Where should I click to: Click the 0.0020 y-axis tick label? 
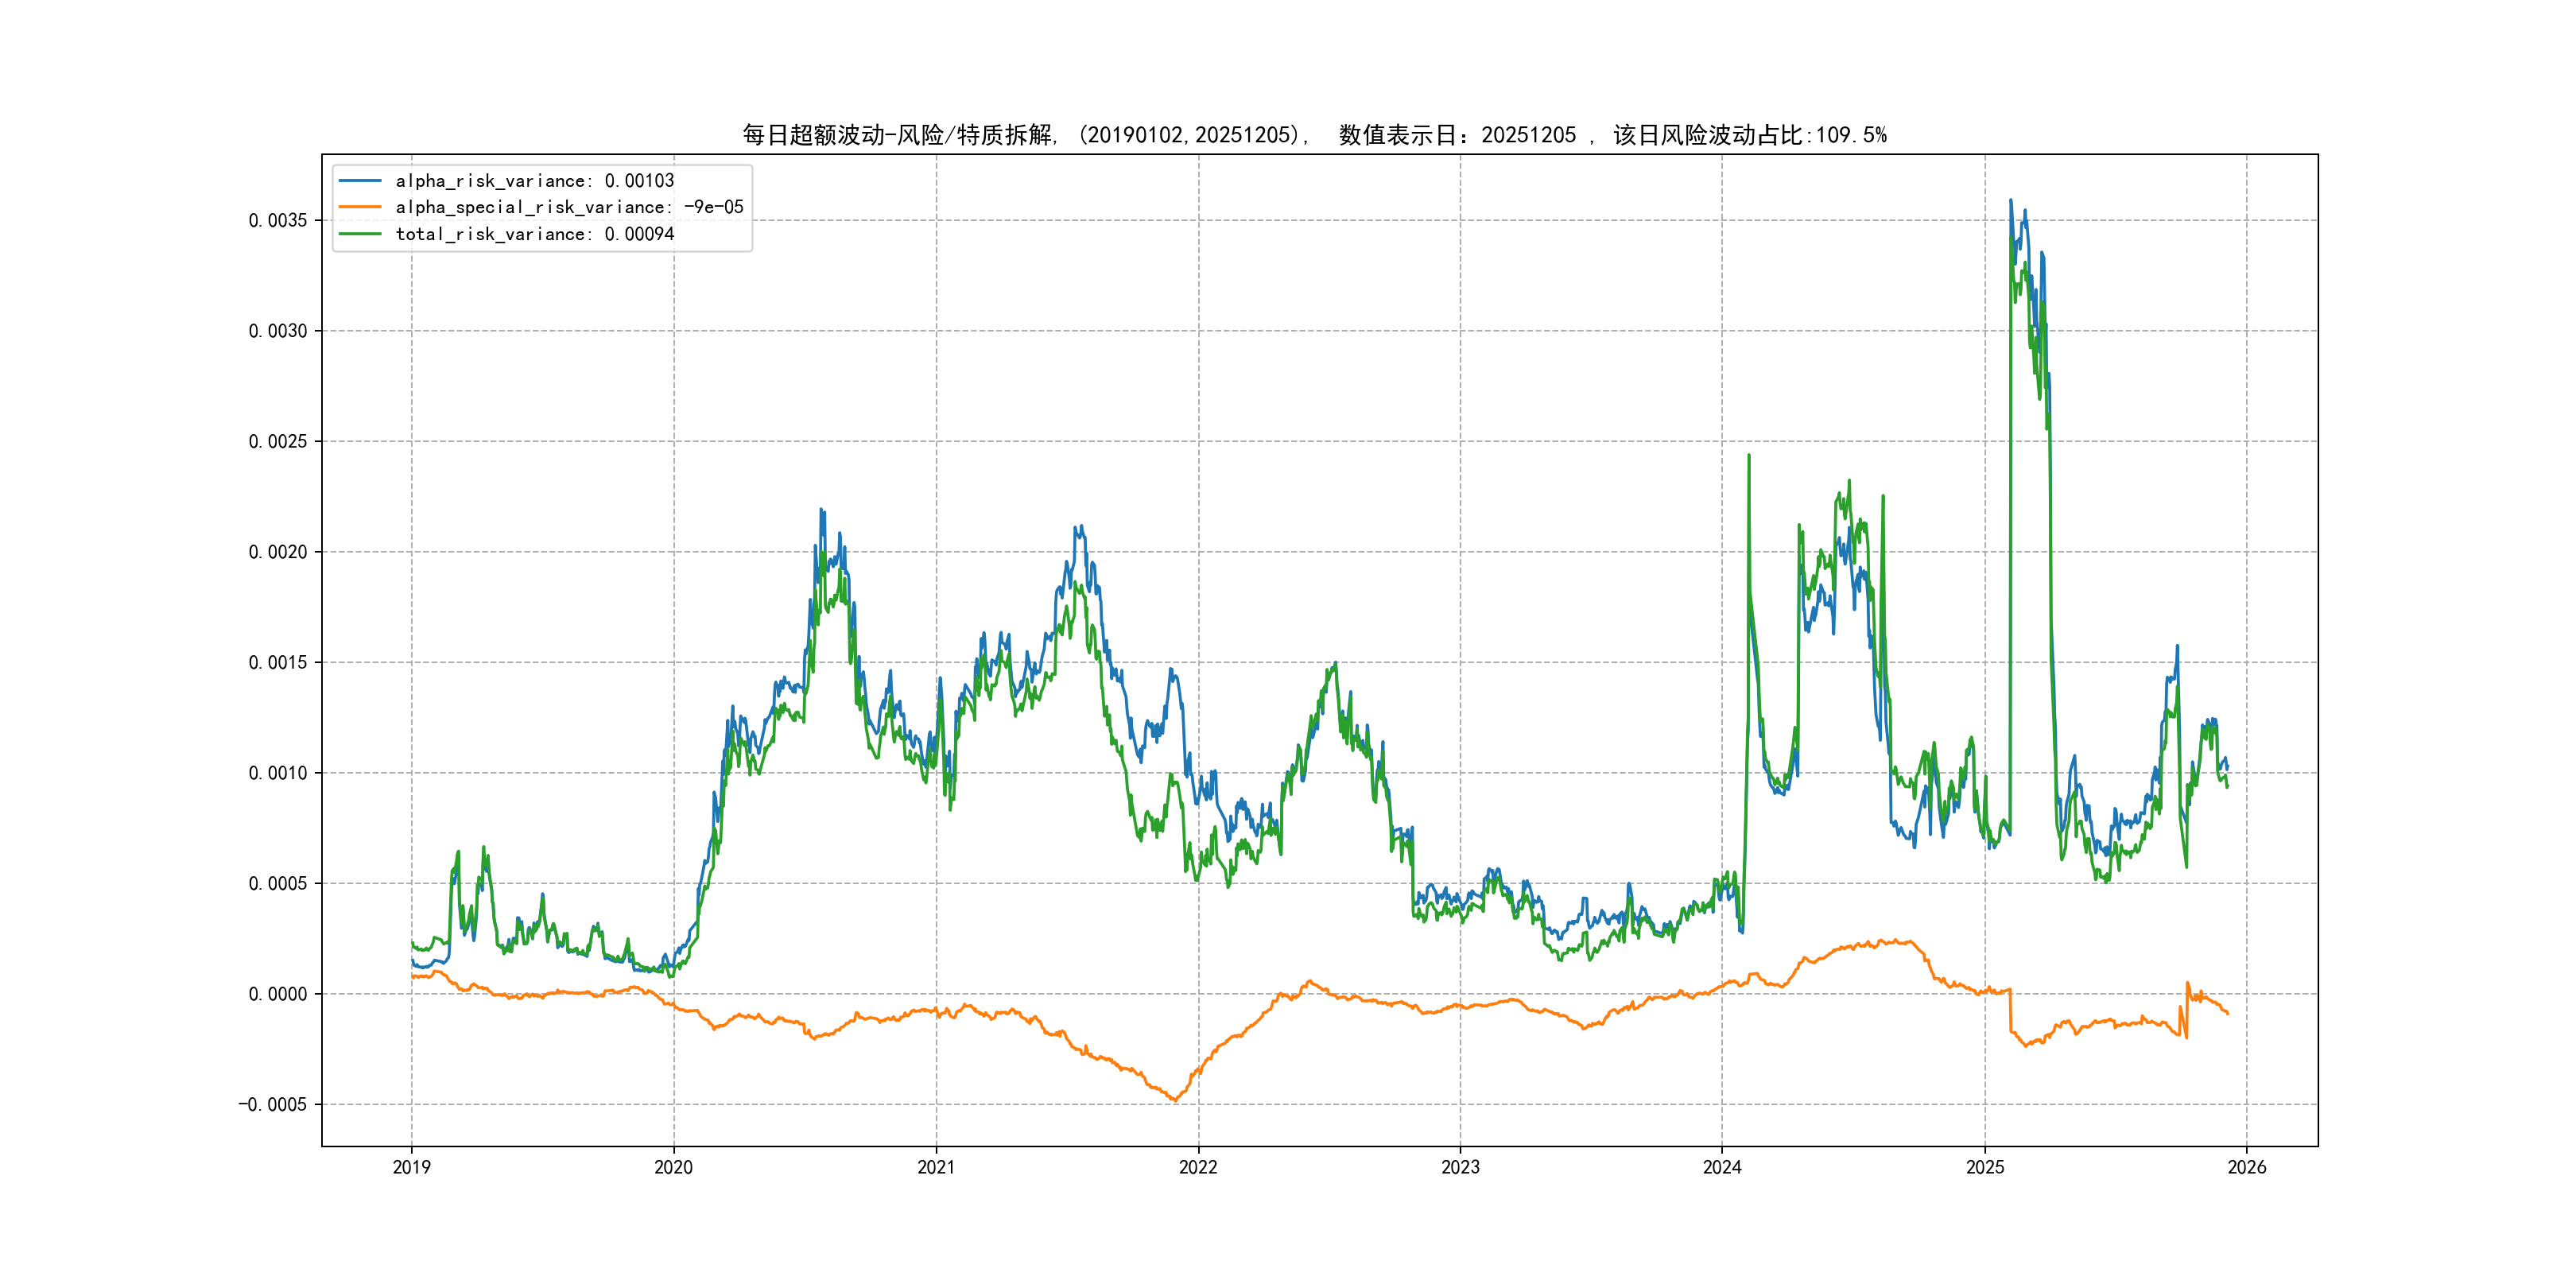[278, 552]
